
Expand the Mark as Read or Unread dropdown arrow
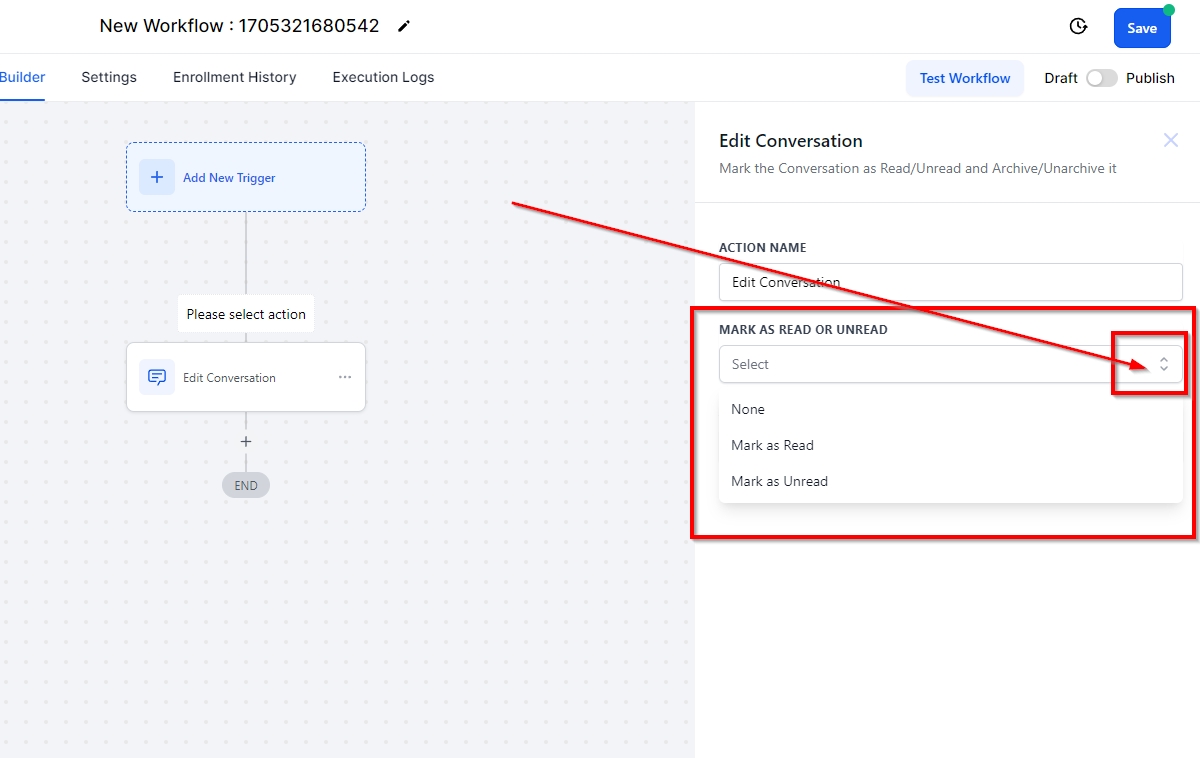[x=1163, y=364]
